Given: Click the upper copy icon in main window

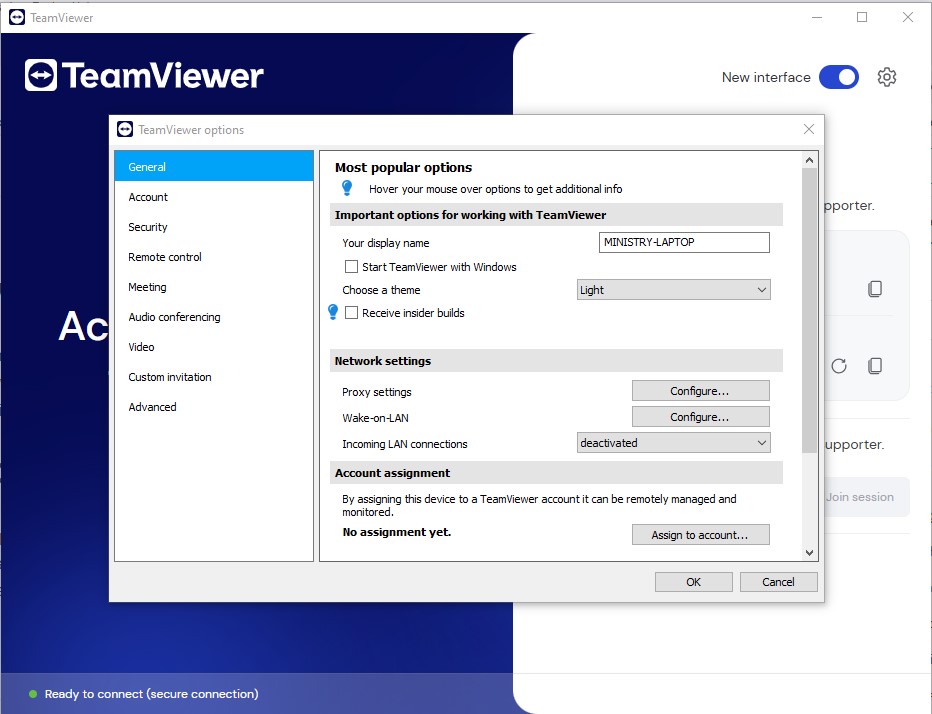Looking at the screenshot, I should (x=875, y=289).
